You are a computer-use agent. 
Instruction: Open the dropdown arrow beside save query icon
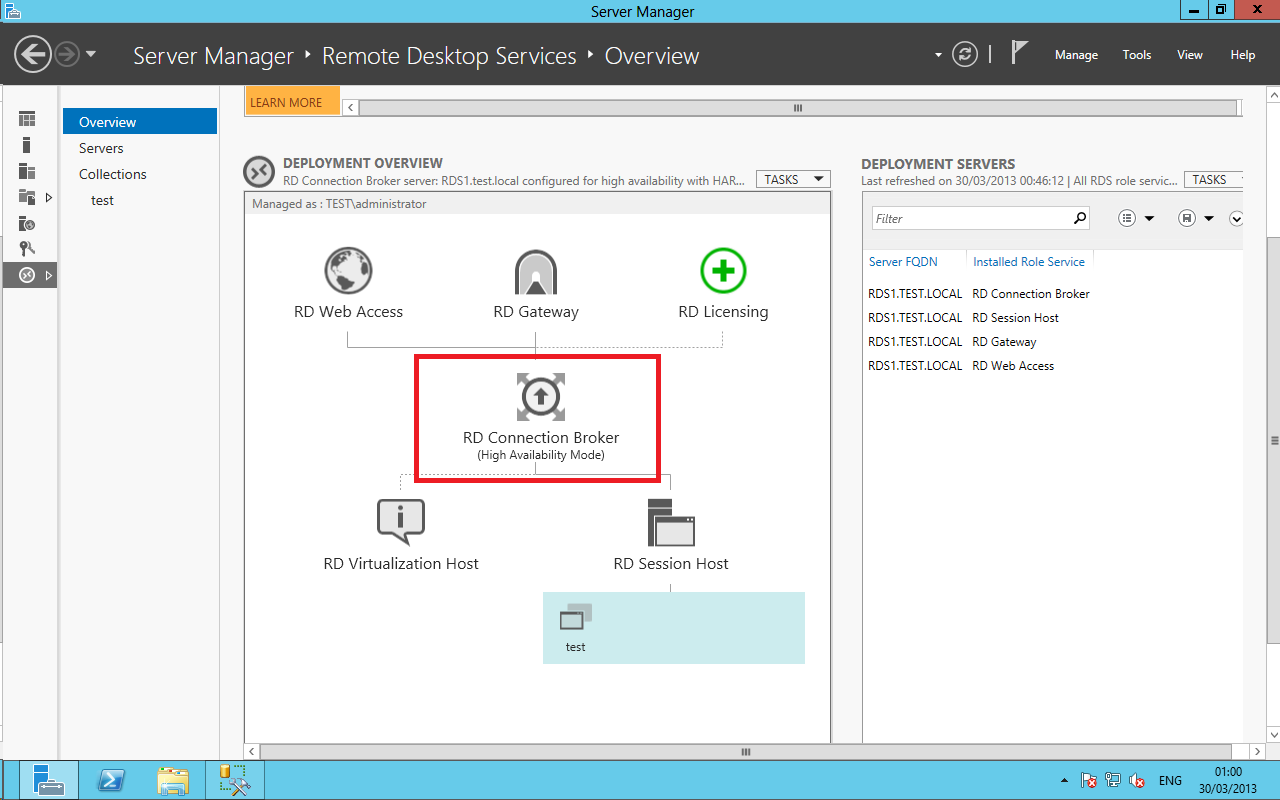click(1209, 219)
